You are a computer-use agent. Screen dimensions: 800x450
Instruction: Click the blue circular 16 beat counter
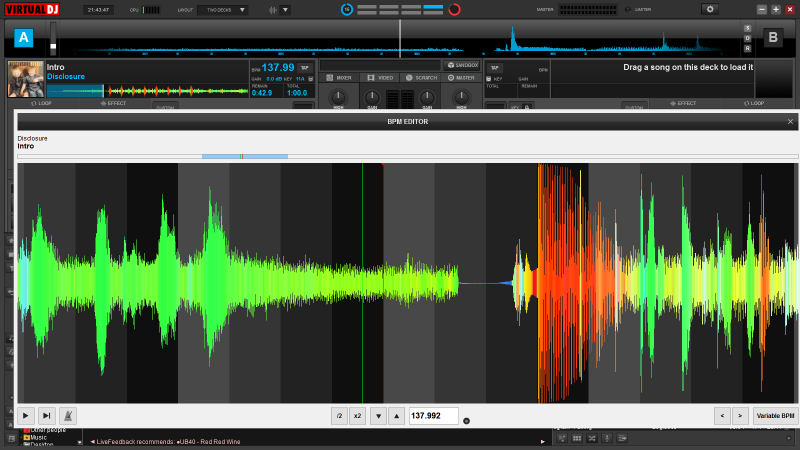[x=346, y=9]
